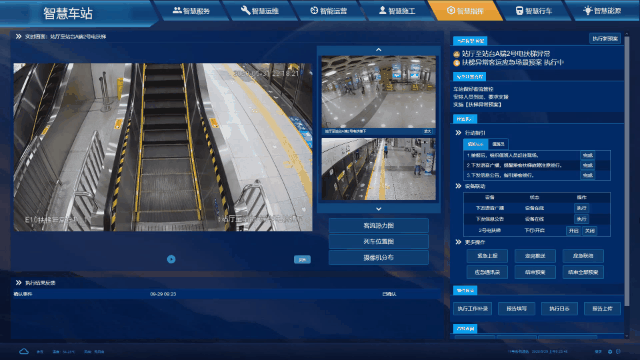Click the middle button in first operations row

coord(535,256)
